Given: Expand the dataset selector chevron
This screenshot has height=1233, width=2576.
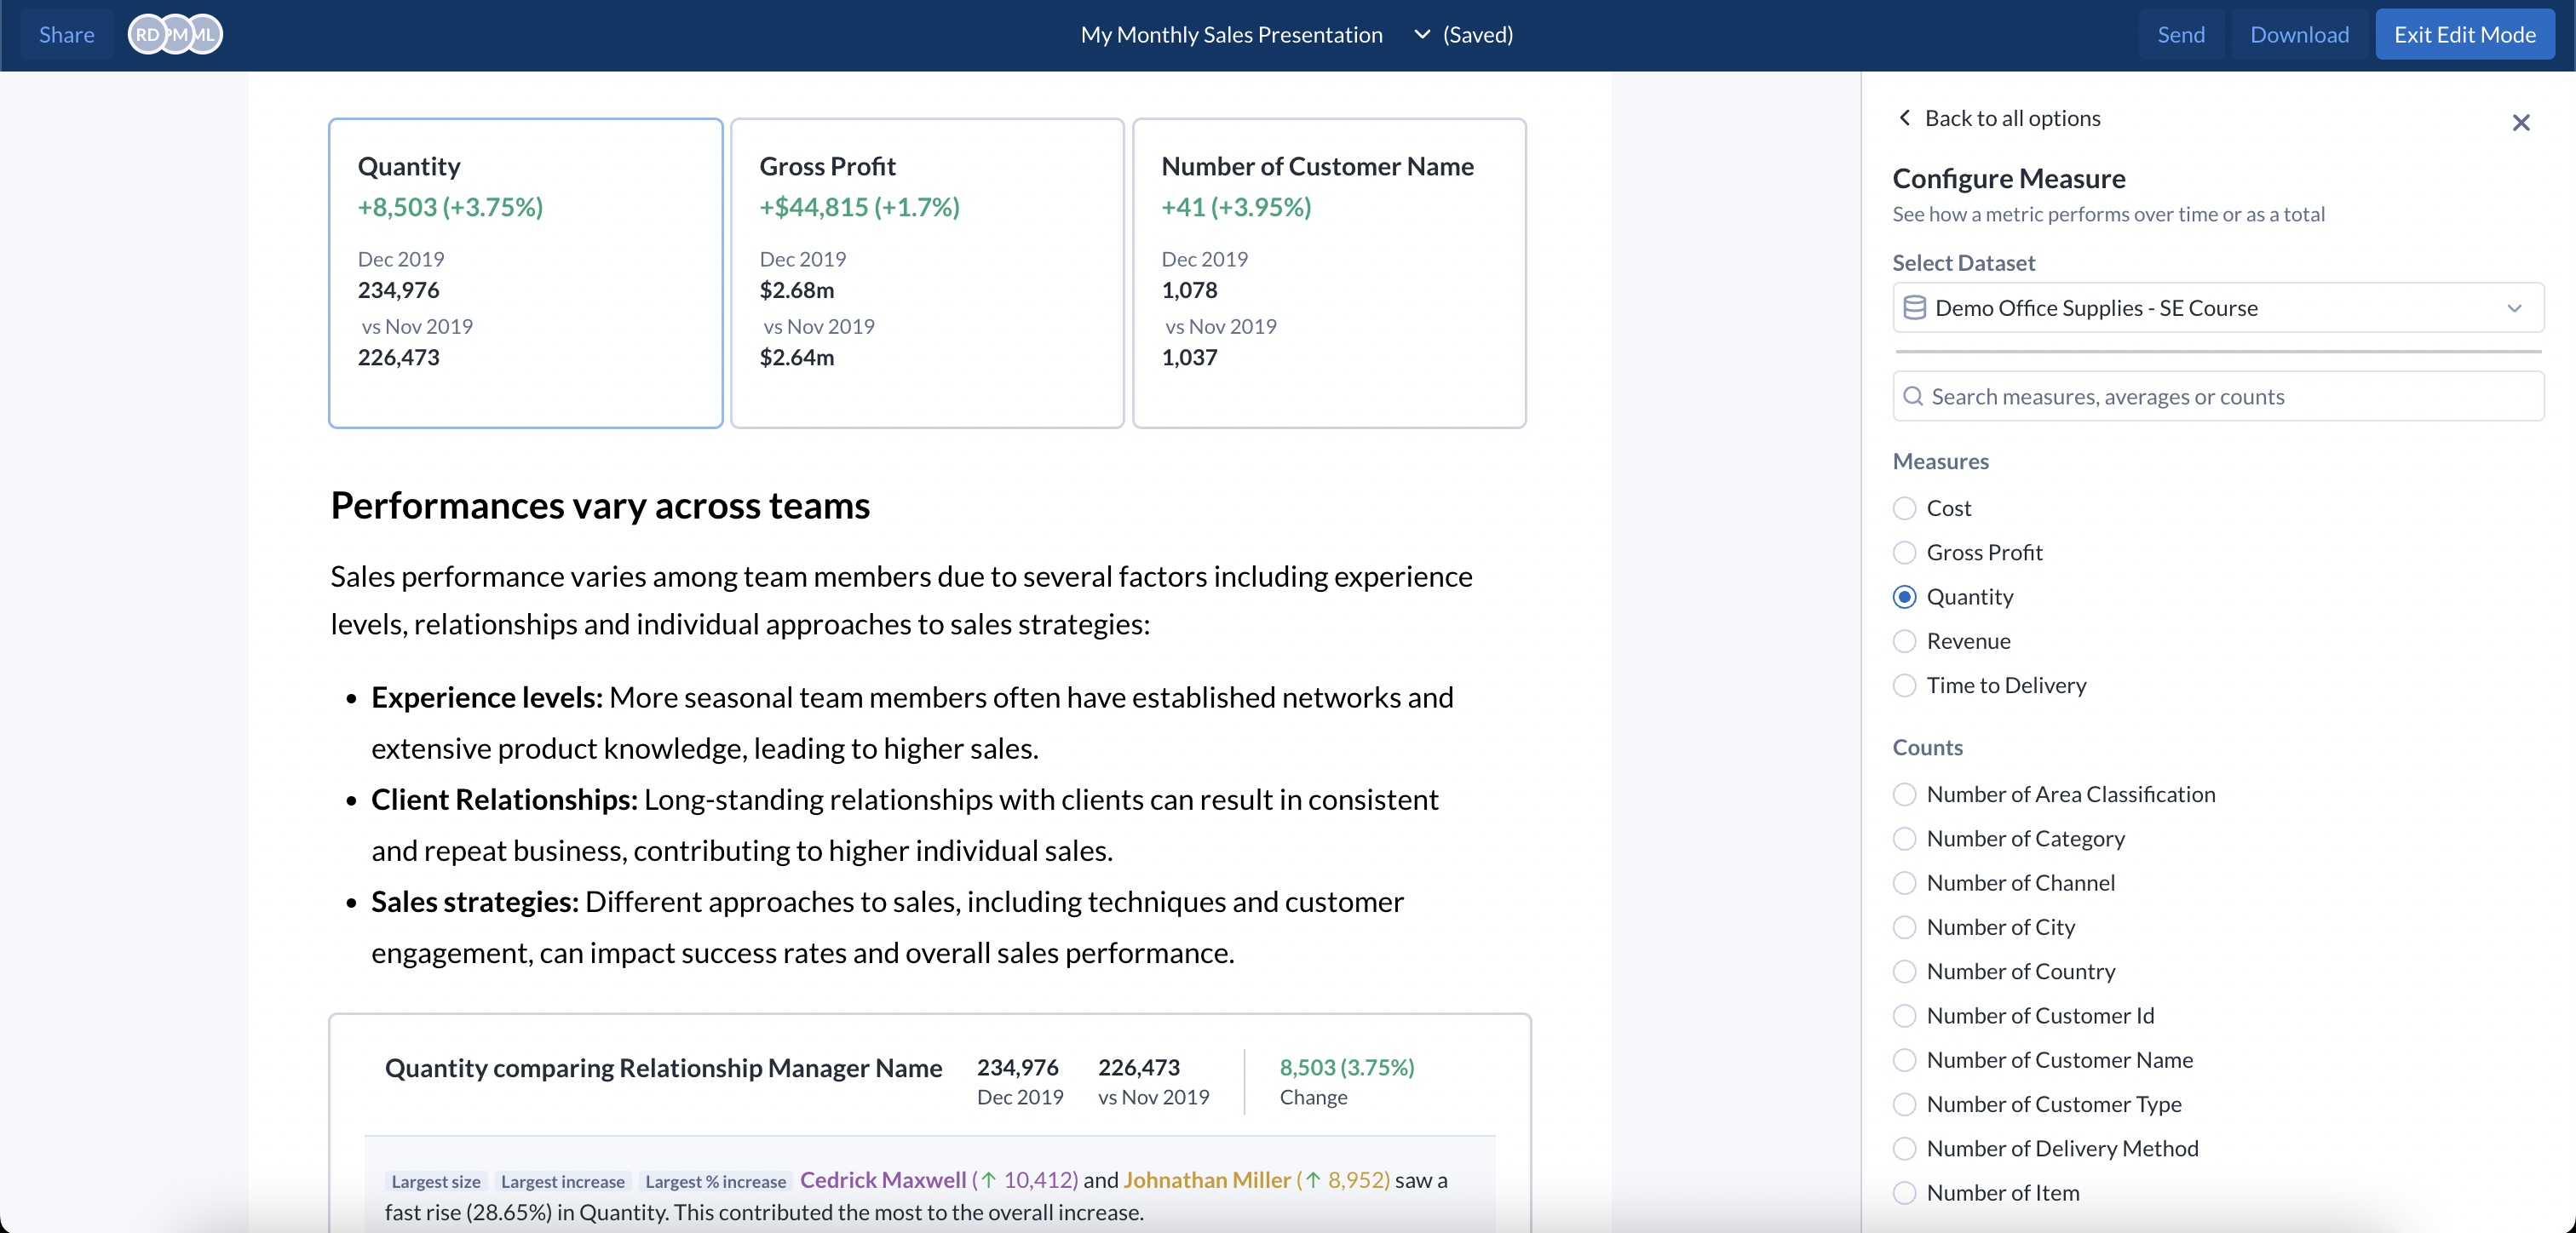Looking at the screenshot, I should [x=2516, y=308].
